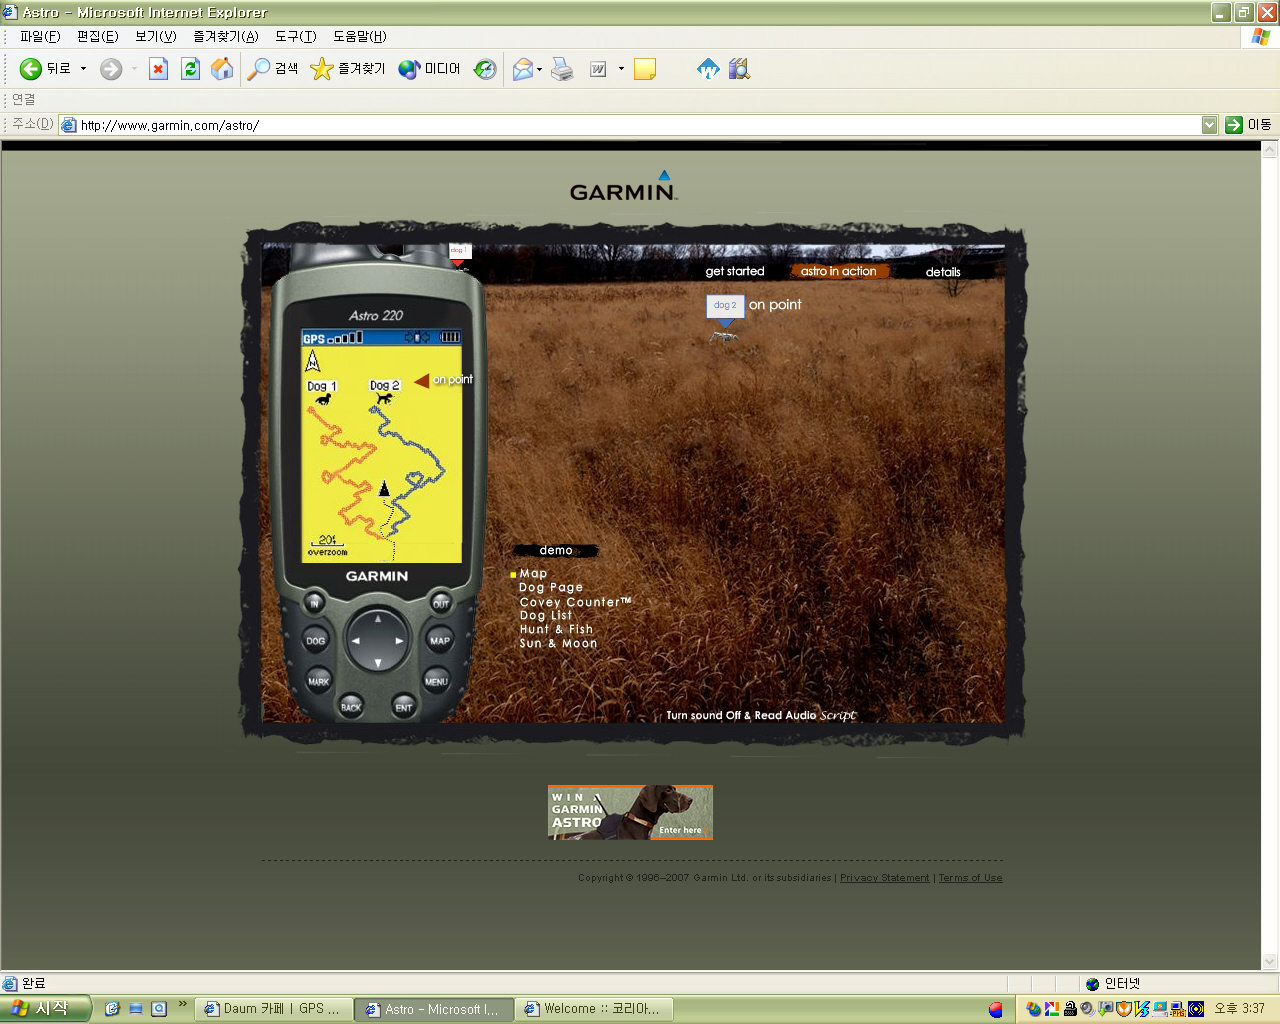Select the get started tab

tap(734, 271)
